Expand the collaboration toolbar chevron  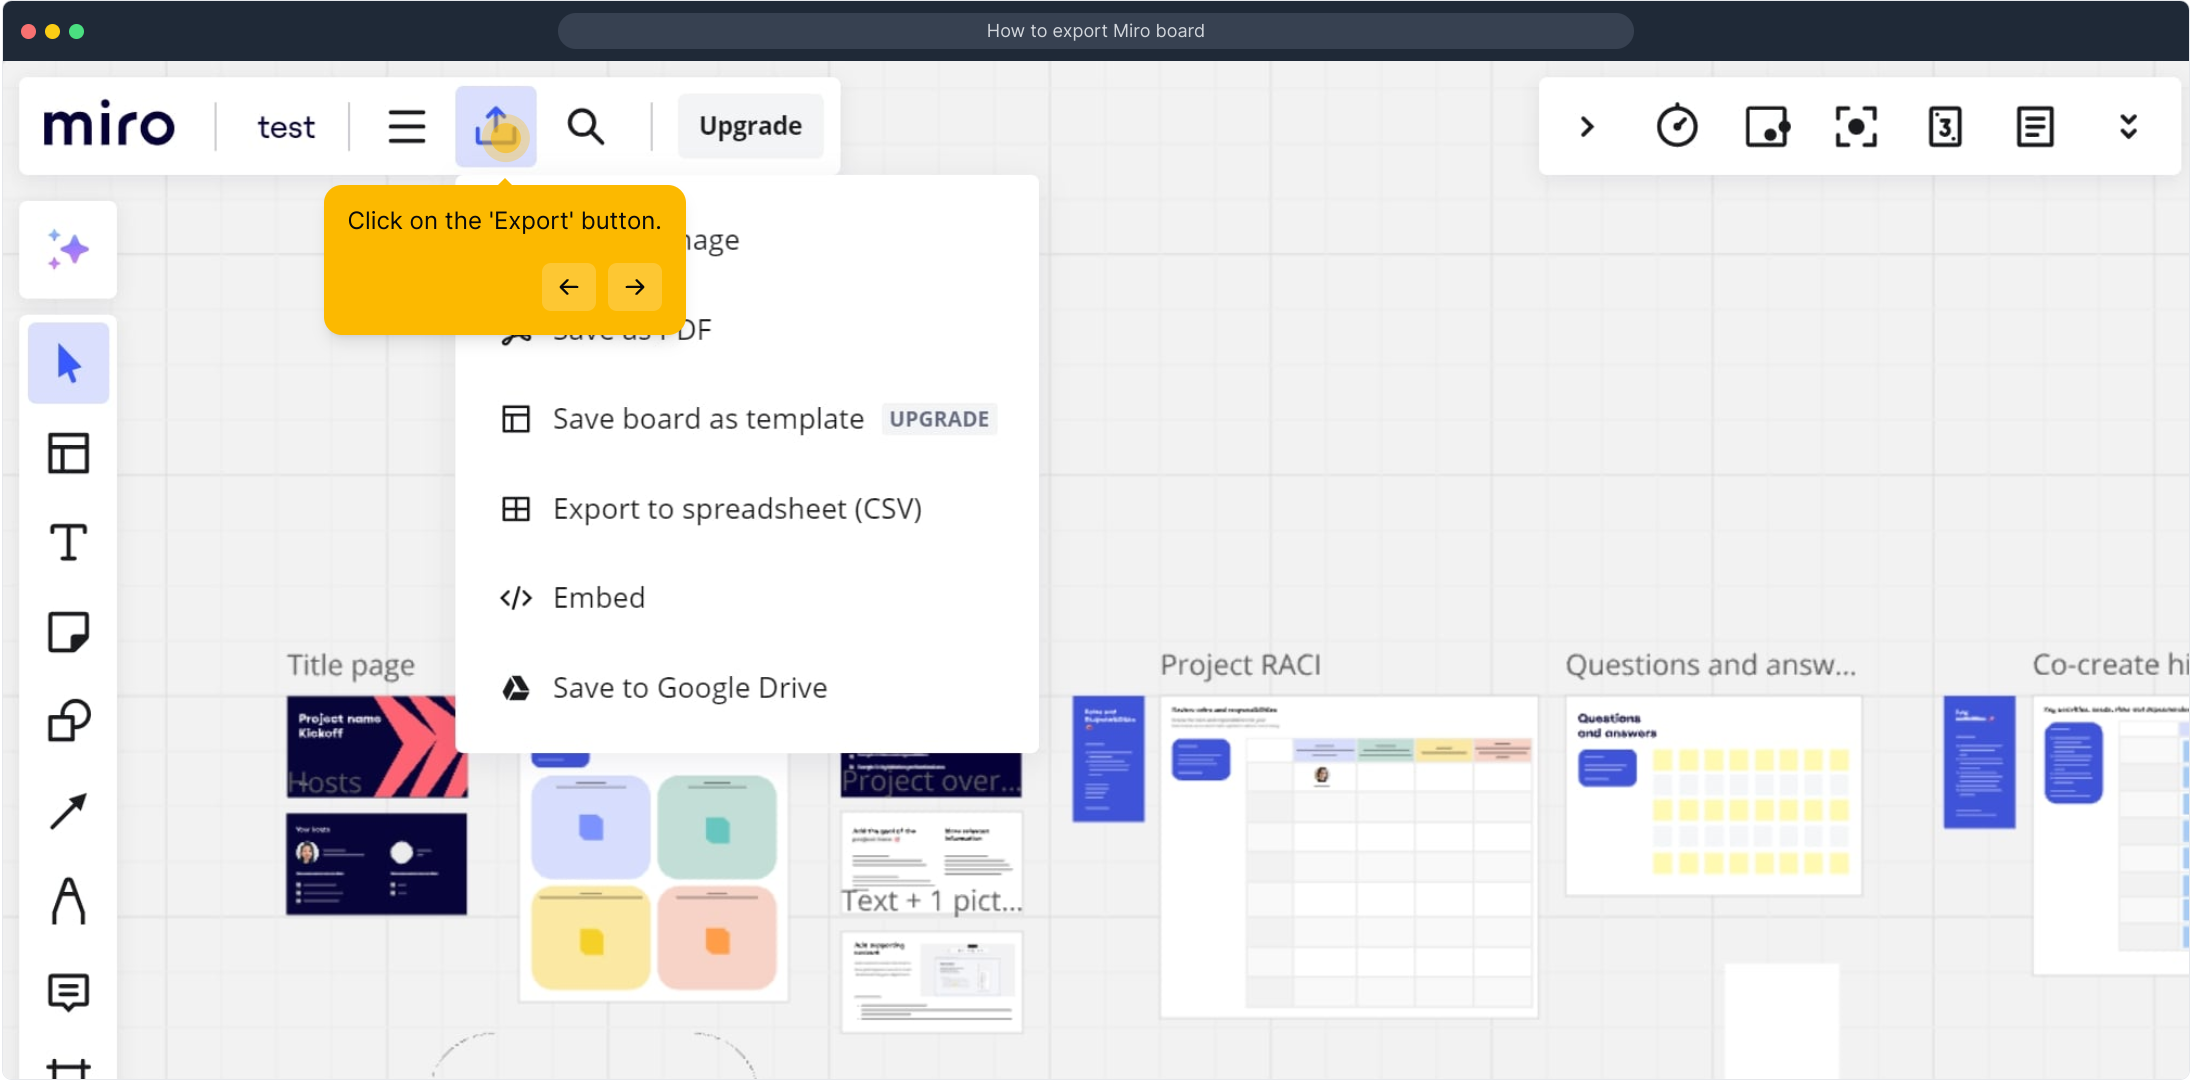tap(1587, 127)
